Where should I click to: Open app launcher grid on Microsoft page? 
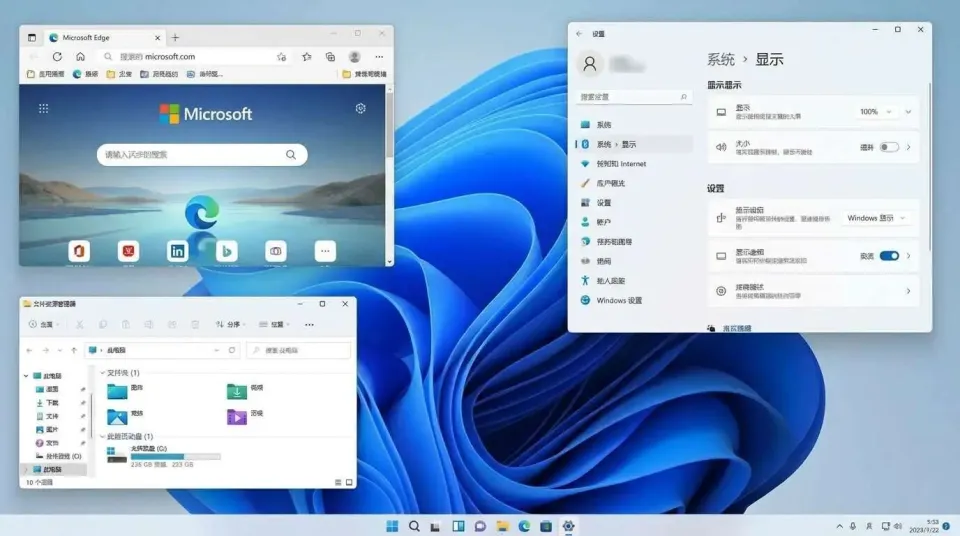(44, 108)
